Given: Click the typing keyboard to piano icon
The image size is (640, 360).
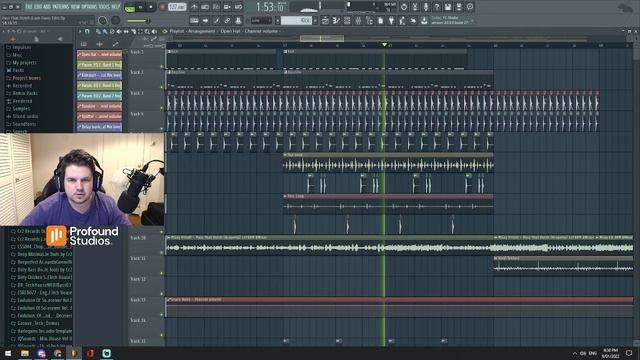Looking at the screenshot, I should [x=194, y=20].
